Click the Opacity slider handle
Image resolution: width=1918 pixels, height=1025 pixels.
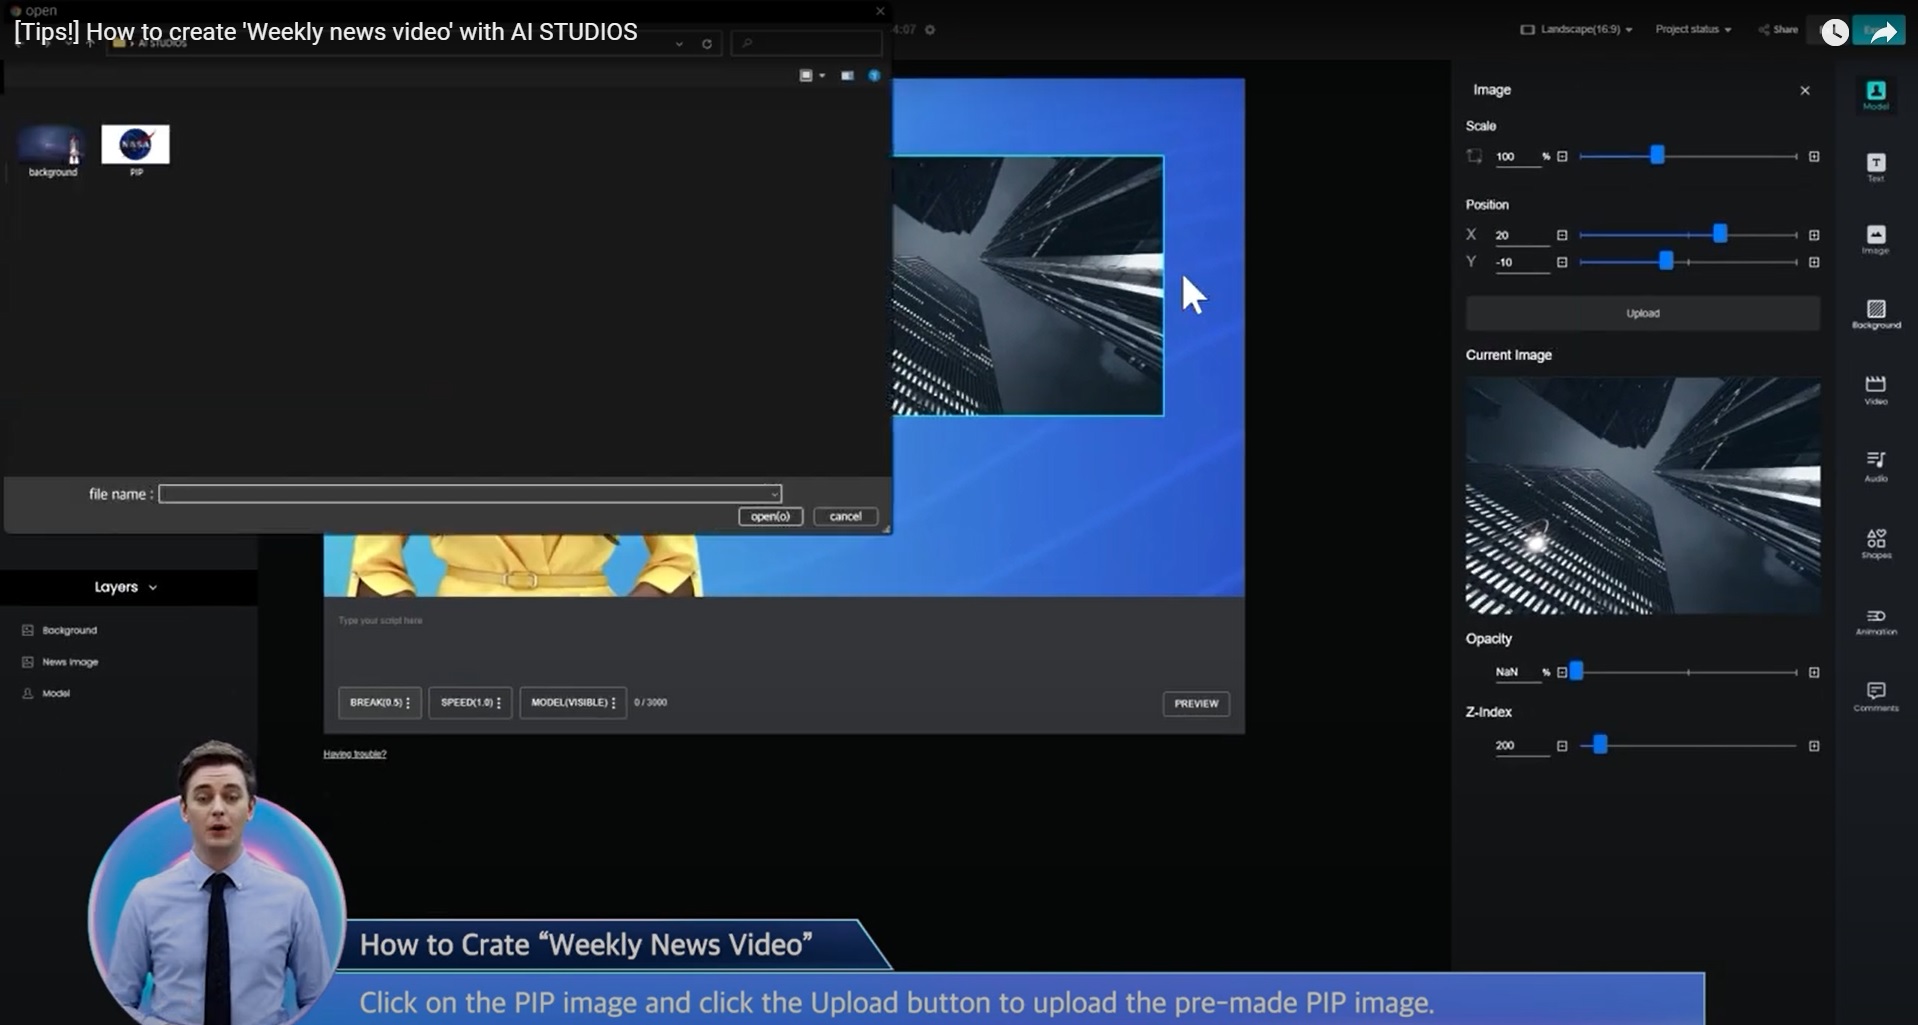1576,671
